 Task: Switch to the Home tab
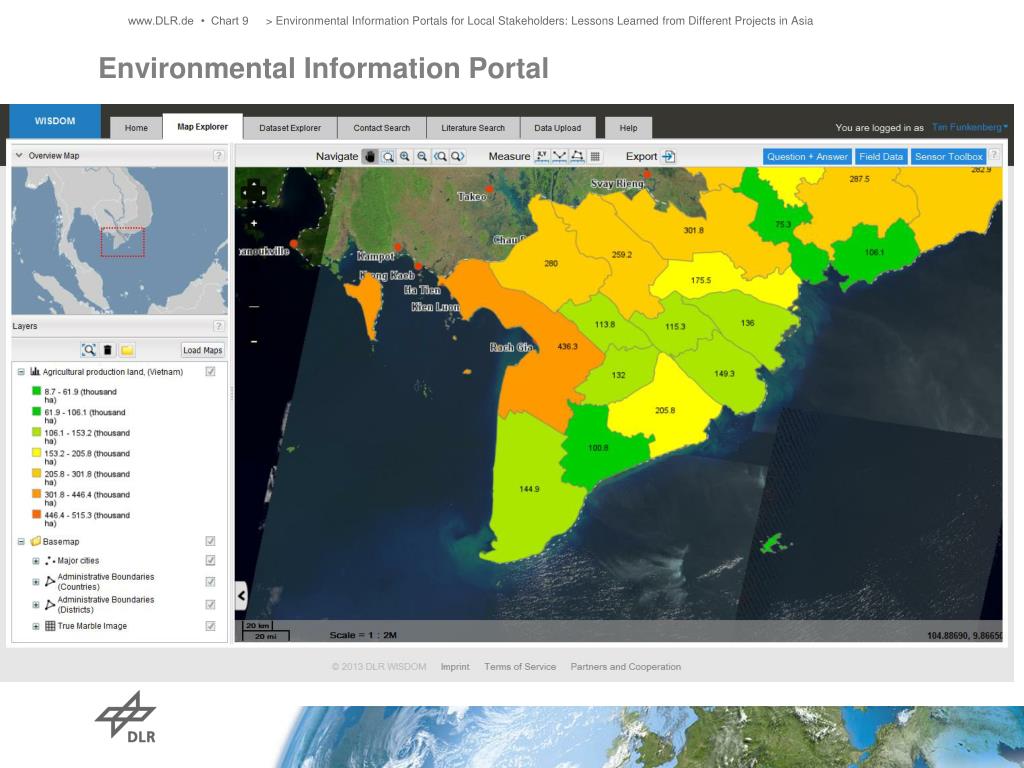coord(136,128)
